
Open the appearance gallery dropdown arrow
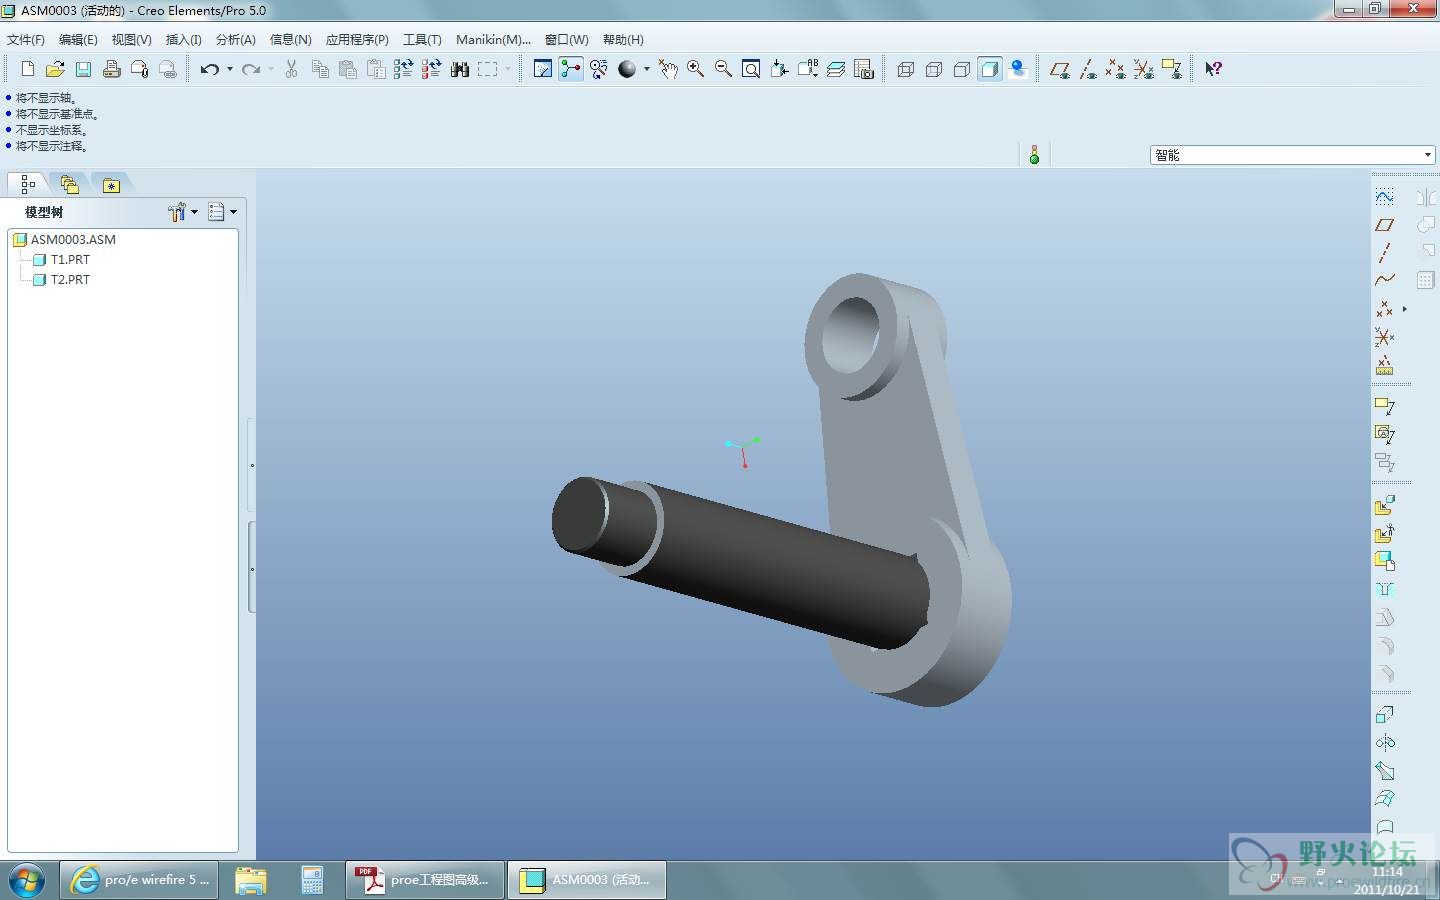coord(647,69)
